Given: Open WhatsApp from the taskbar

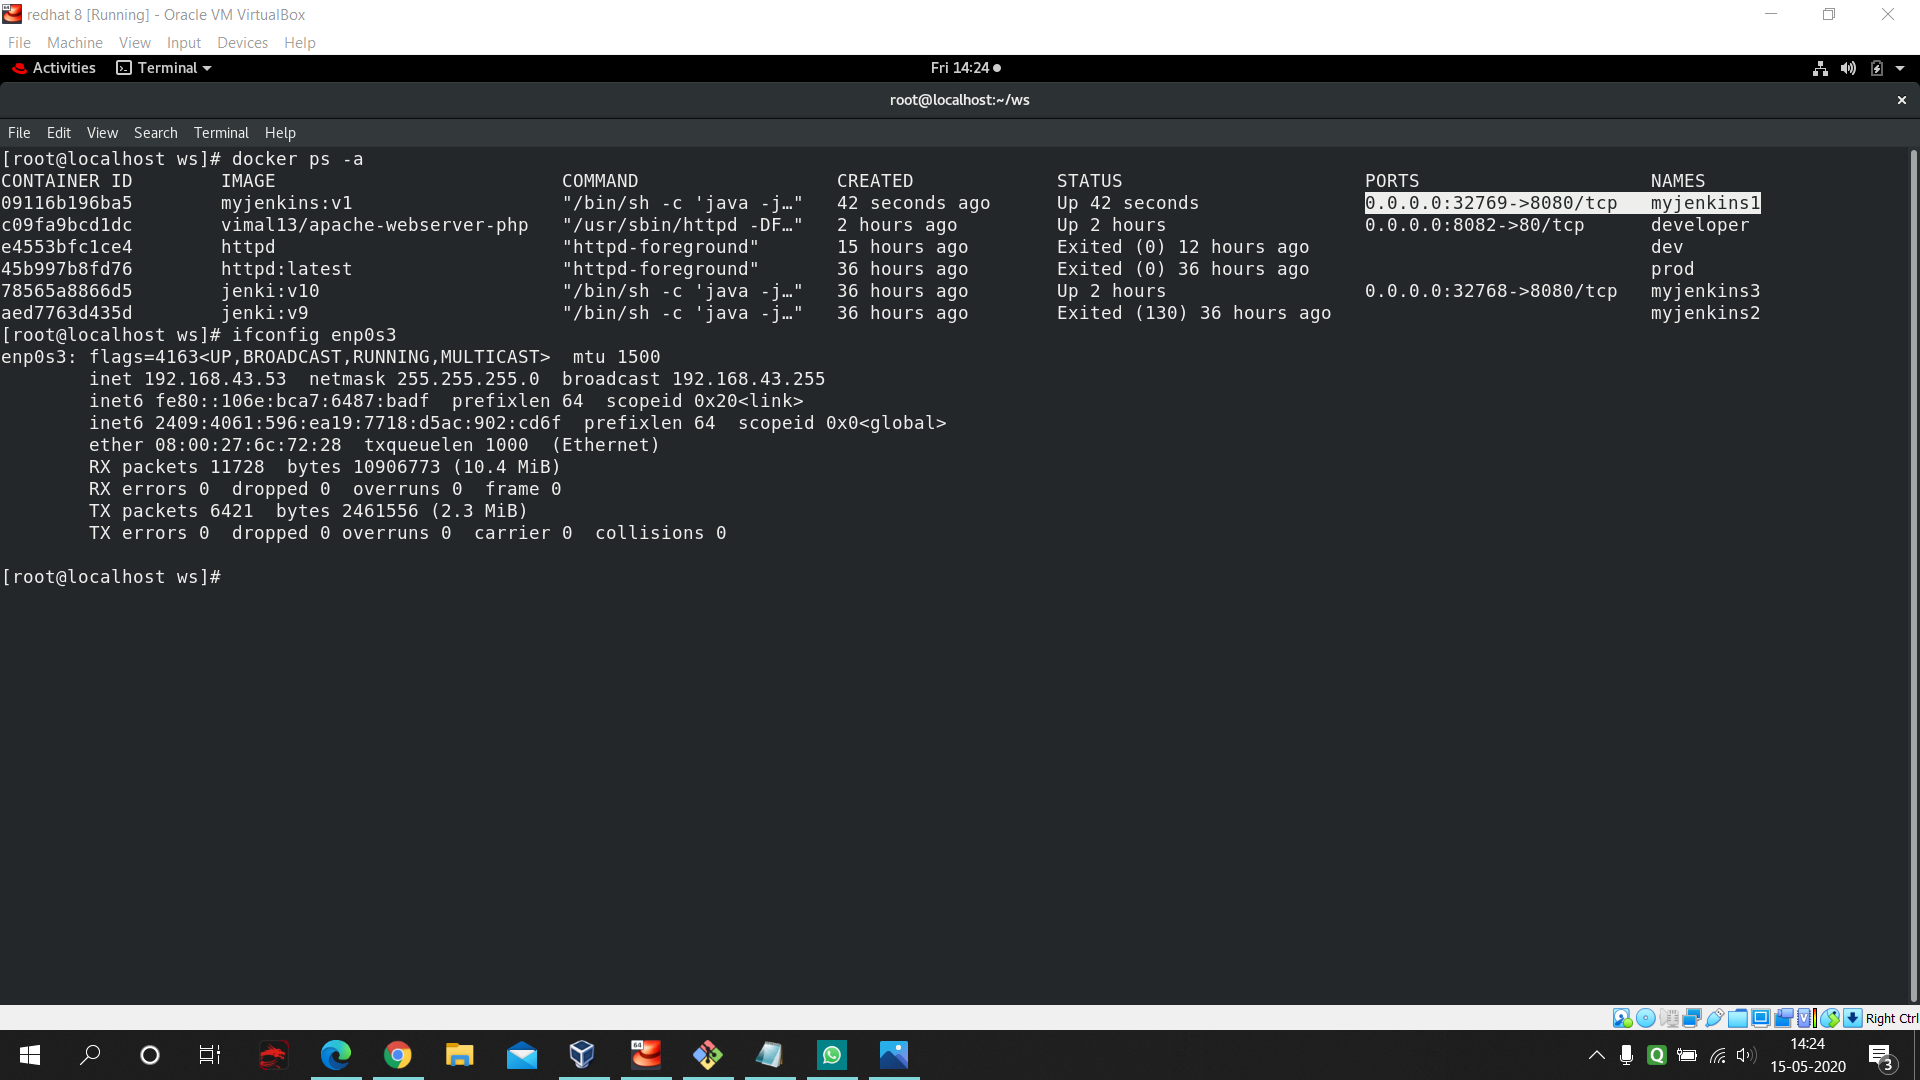Looking at the screenshot, I should [x=832, y=1055].
